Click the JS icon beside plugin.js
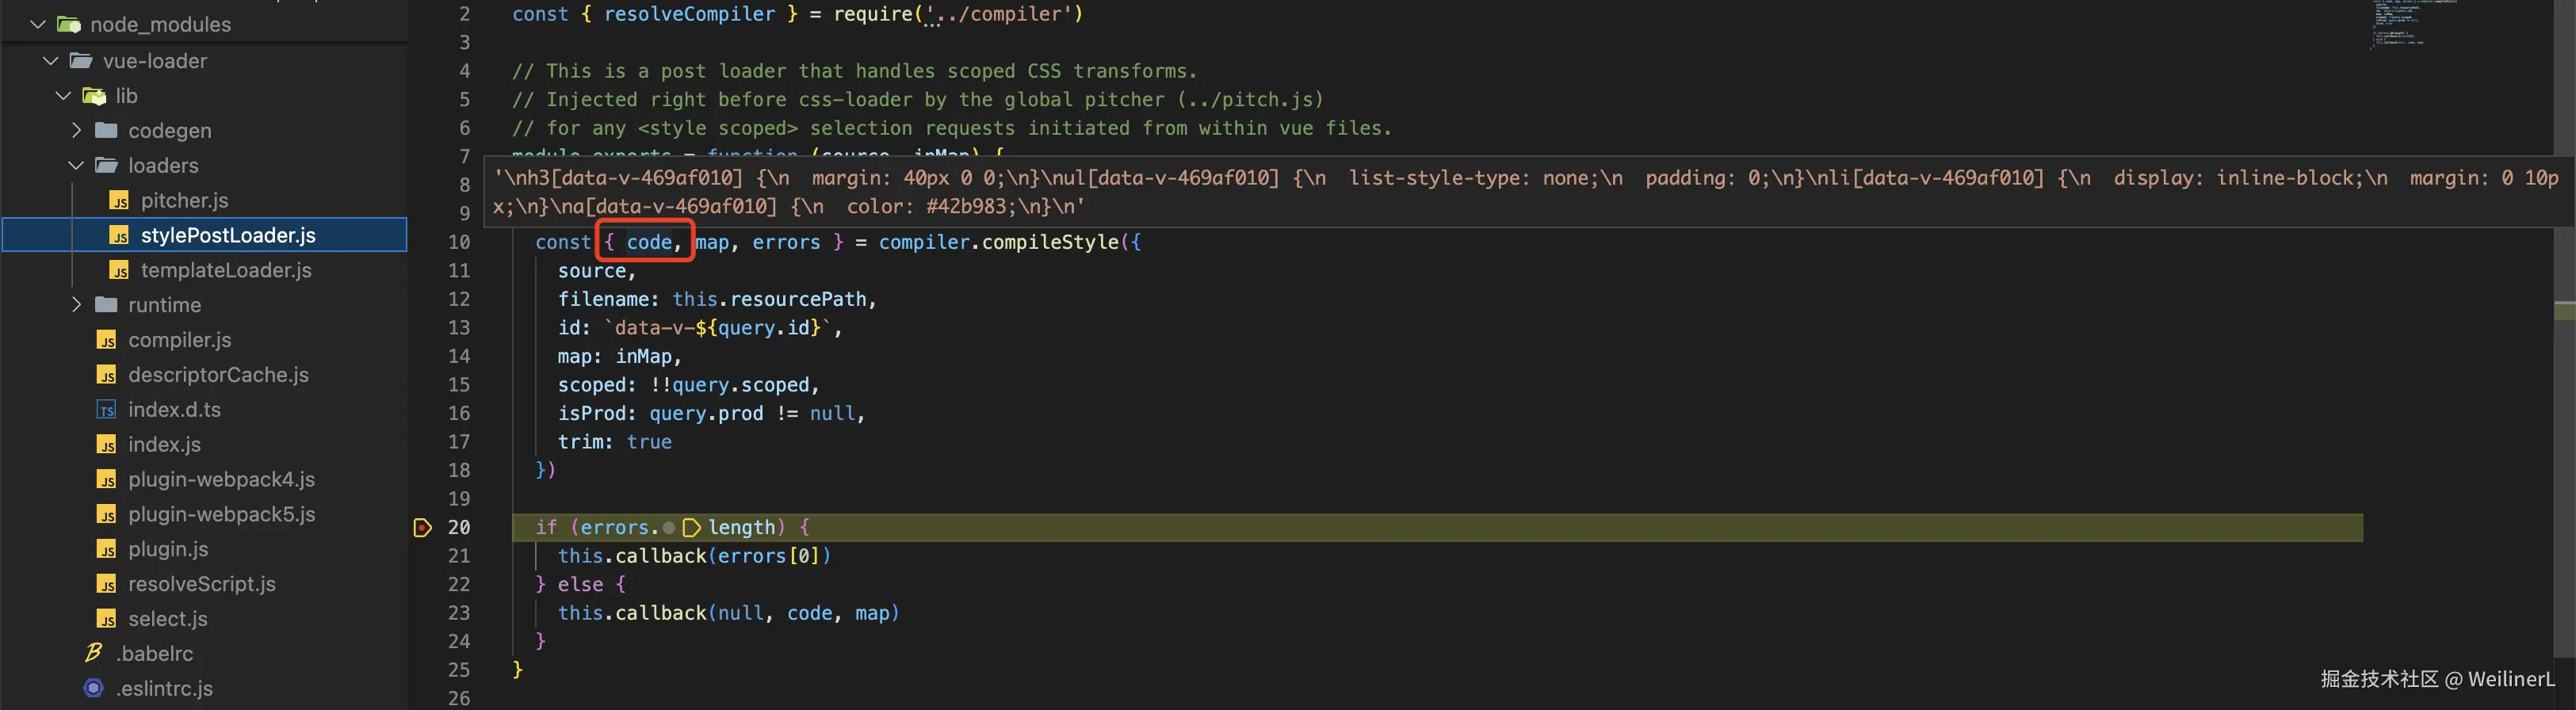Screen dimensions: 2576x710 pyautogui.click(x=107, y=549)
